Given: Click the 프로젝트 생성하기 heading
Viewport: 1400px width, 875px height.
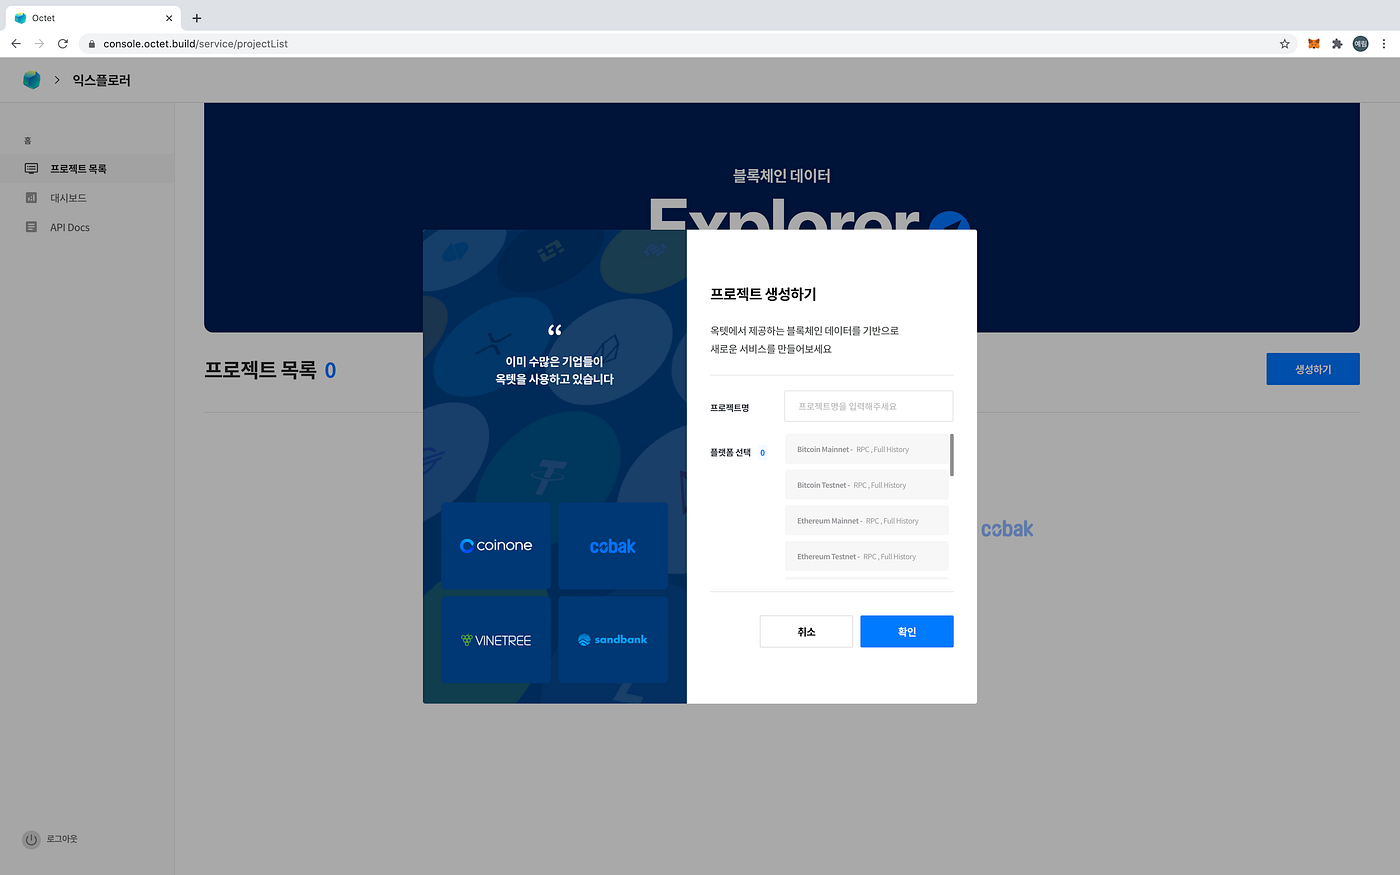Looking at the screenshot, I should click(x=763, y=294).
